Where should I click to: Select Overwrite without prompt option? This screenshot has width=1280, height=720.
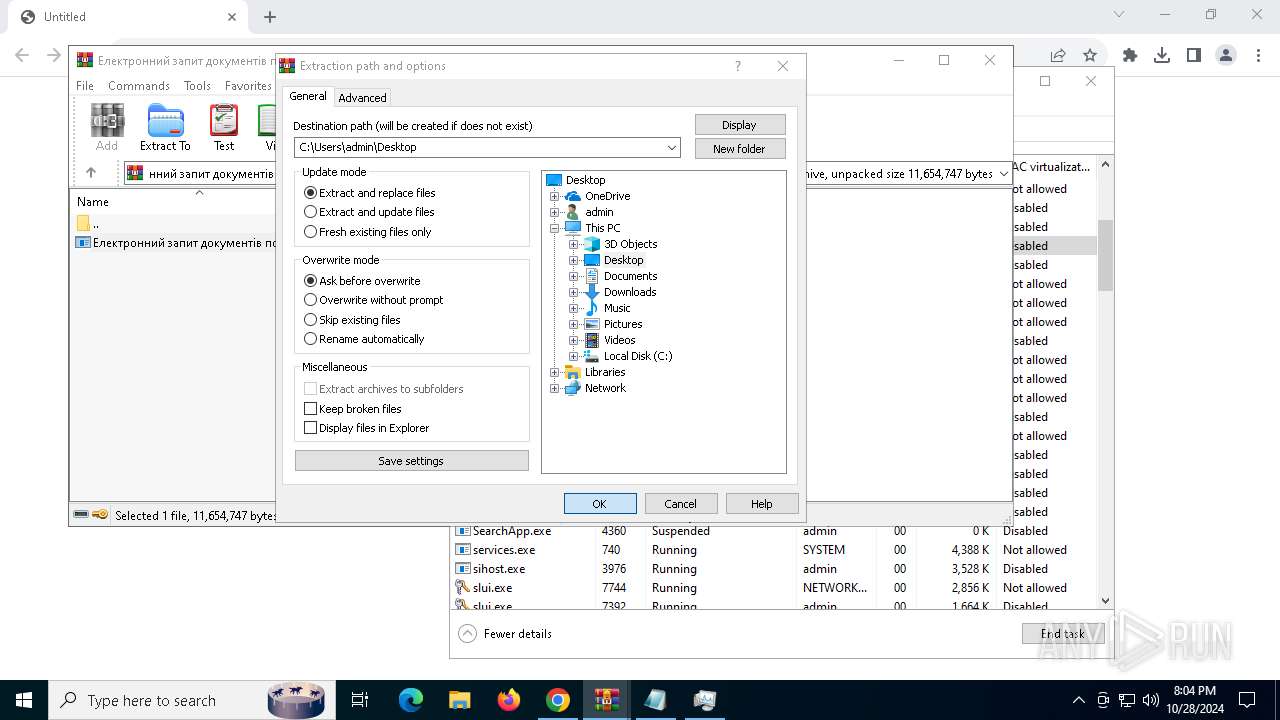pos(373,300)
